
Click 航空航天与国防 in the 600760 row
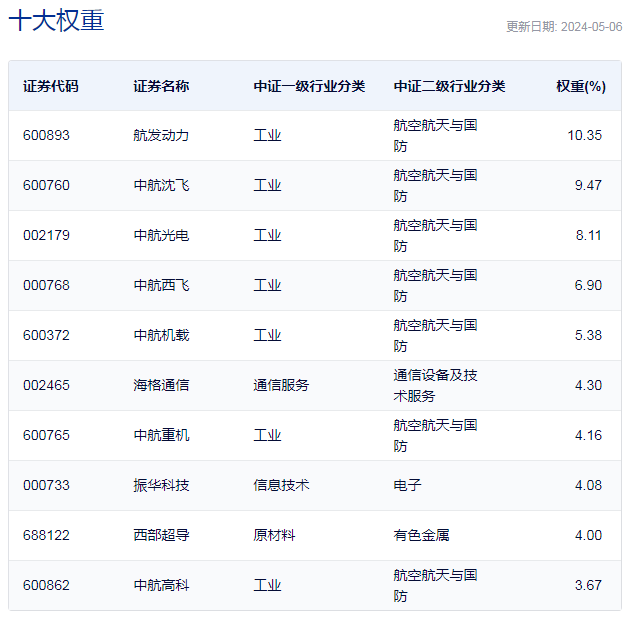point(435,186)
